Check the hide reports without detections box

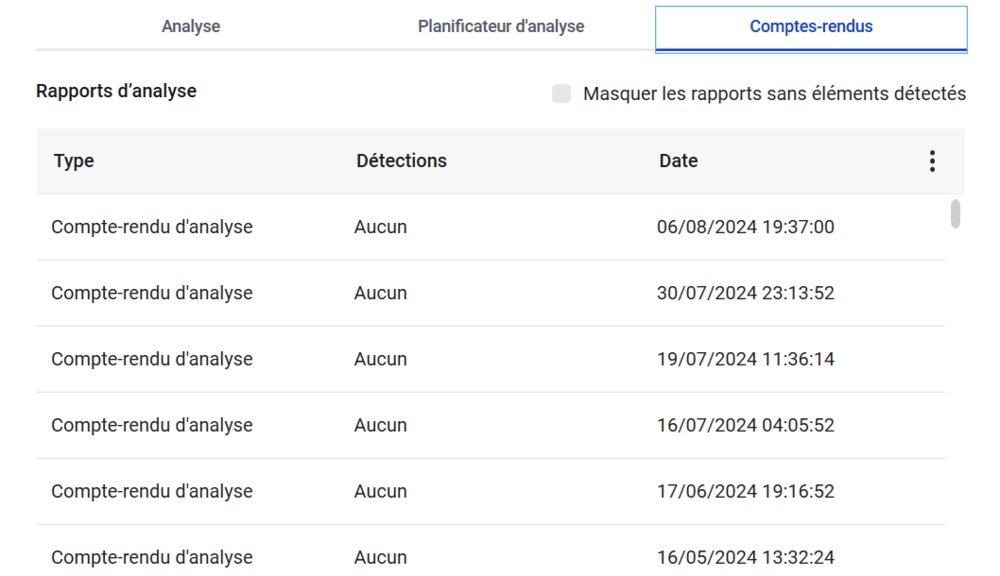click(x=562, y=94)
